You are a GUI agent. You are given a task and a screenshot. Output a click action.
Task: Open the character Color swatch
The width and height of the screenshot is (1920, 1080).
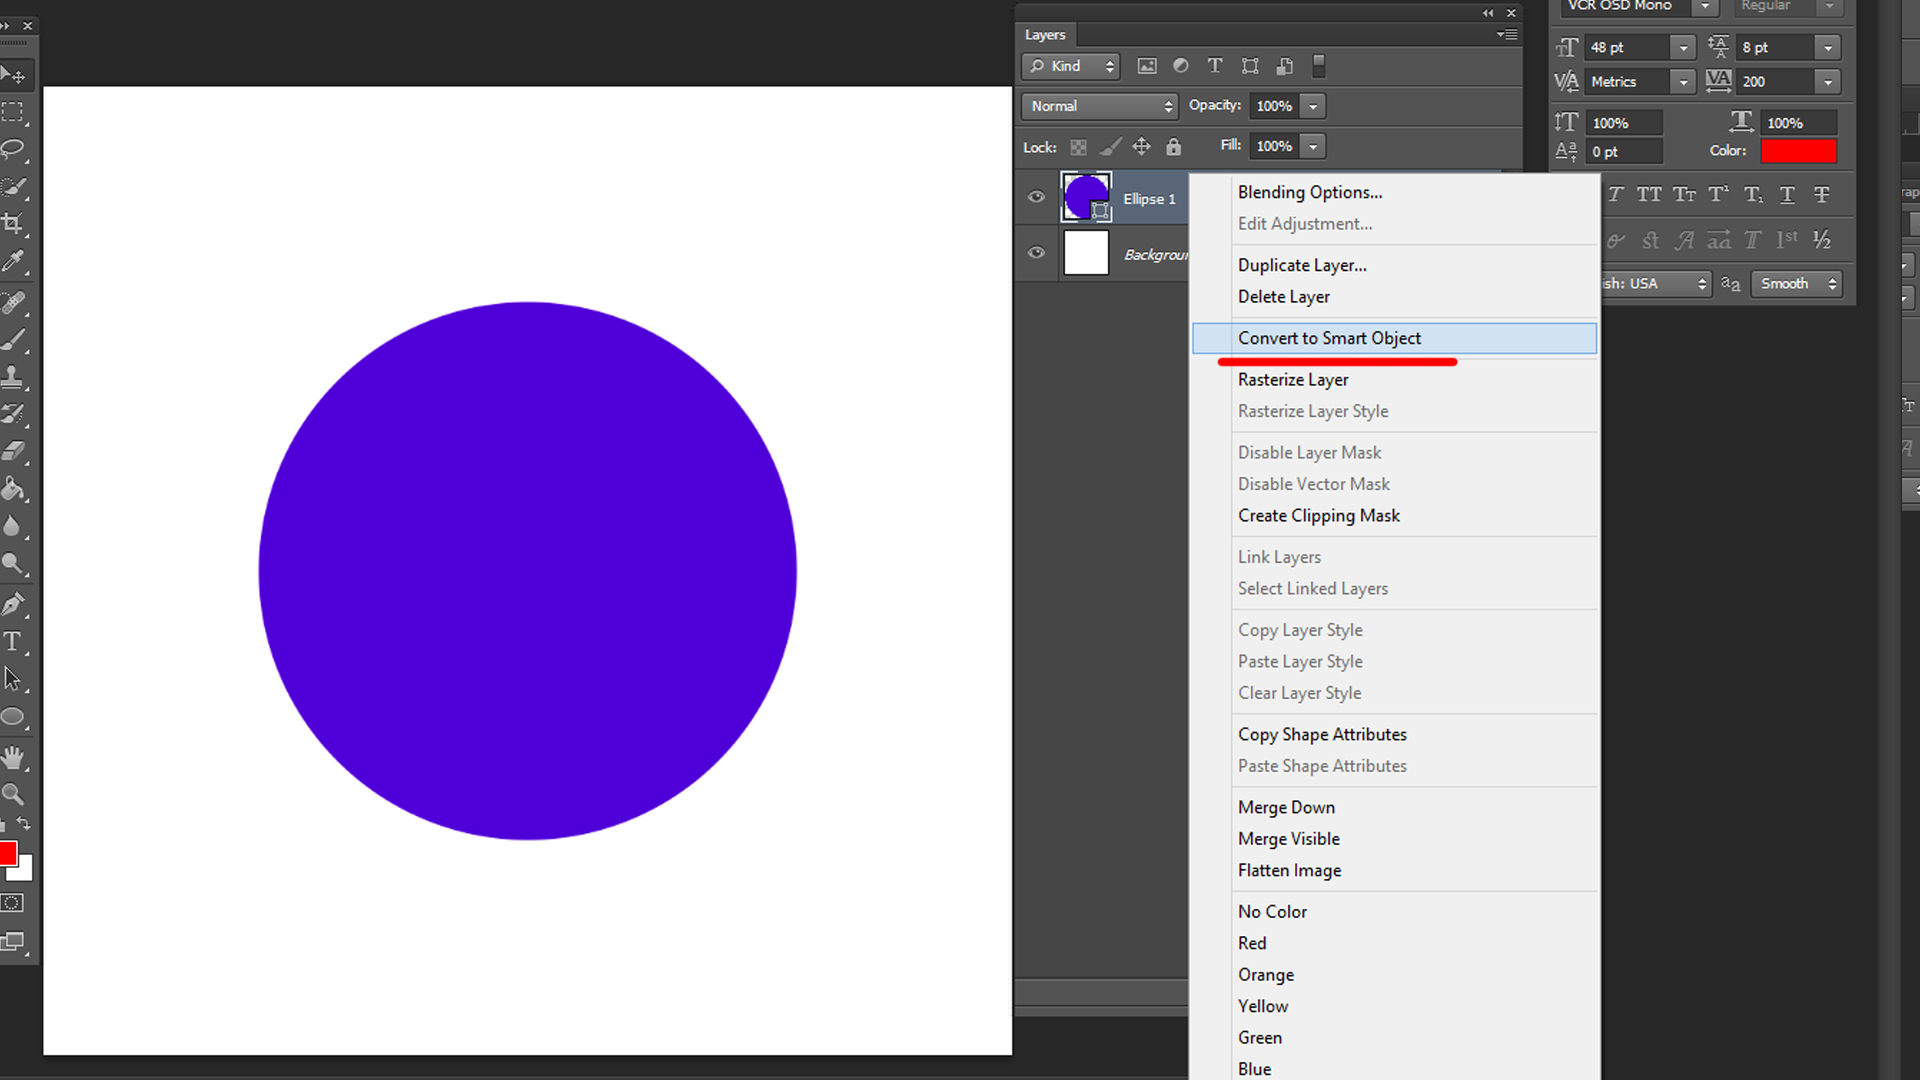click(x=1798, y=151)
